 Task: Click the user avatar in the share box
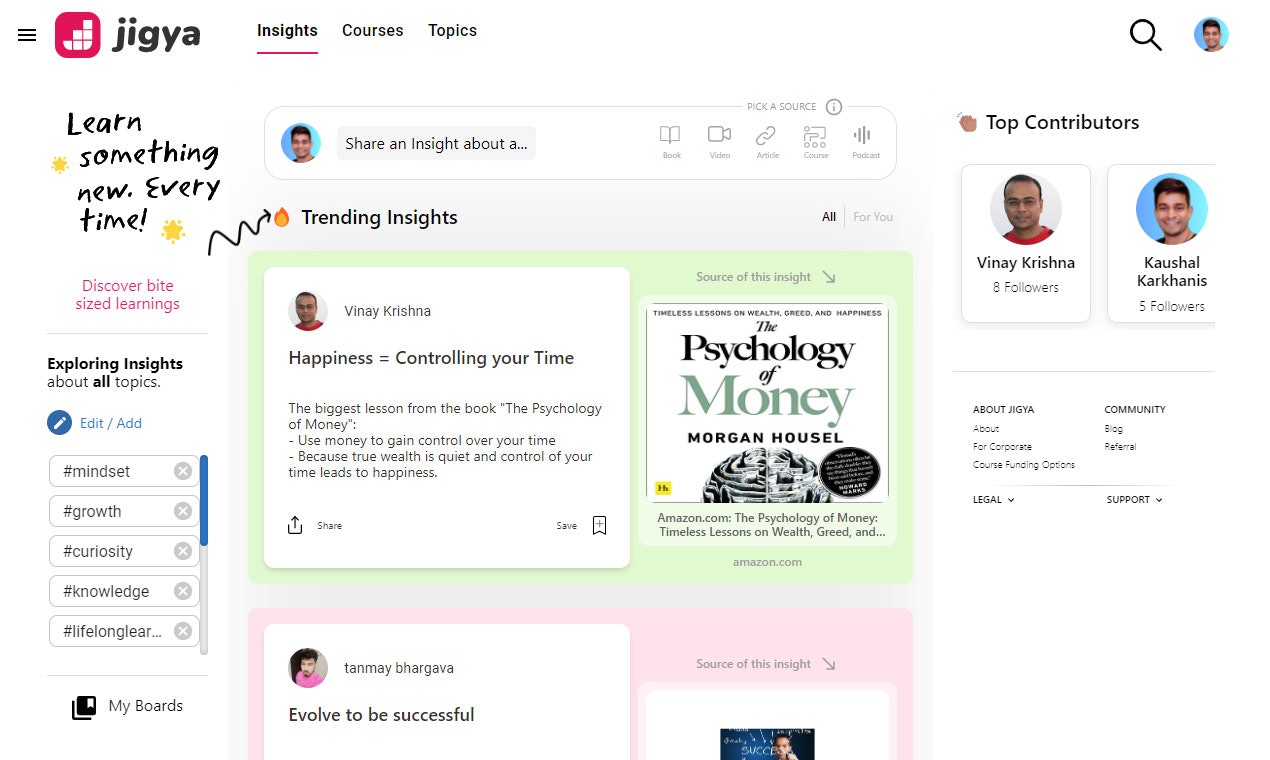[x=301, y=143]
